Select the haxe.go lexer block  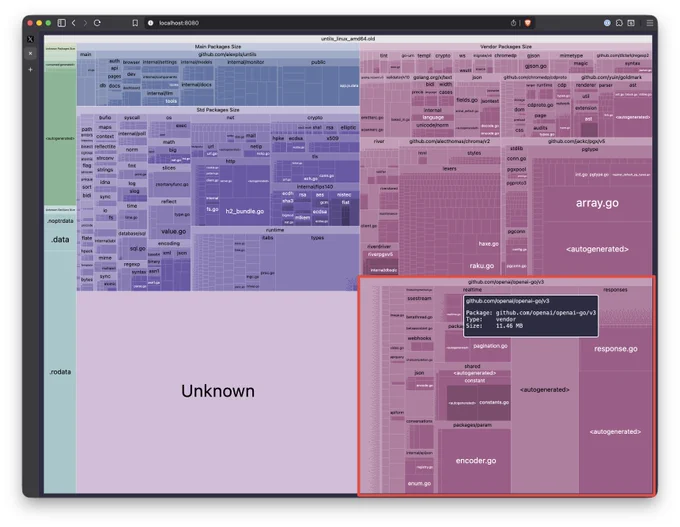coord(489,244)
